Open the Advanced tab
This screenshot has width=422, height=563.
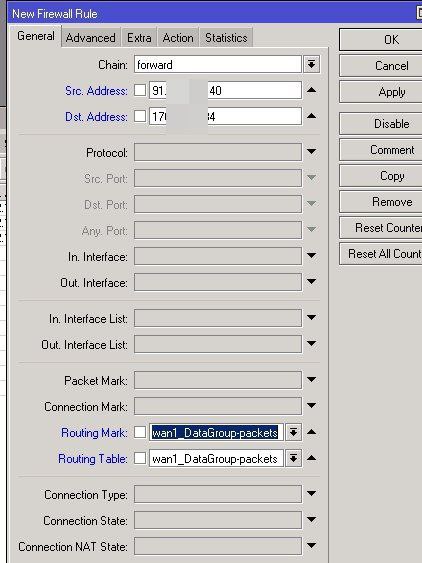[x=91, y=38]
